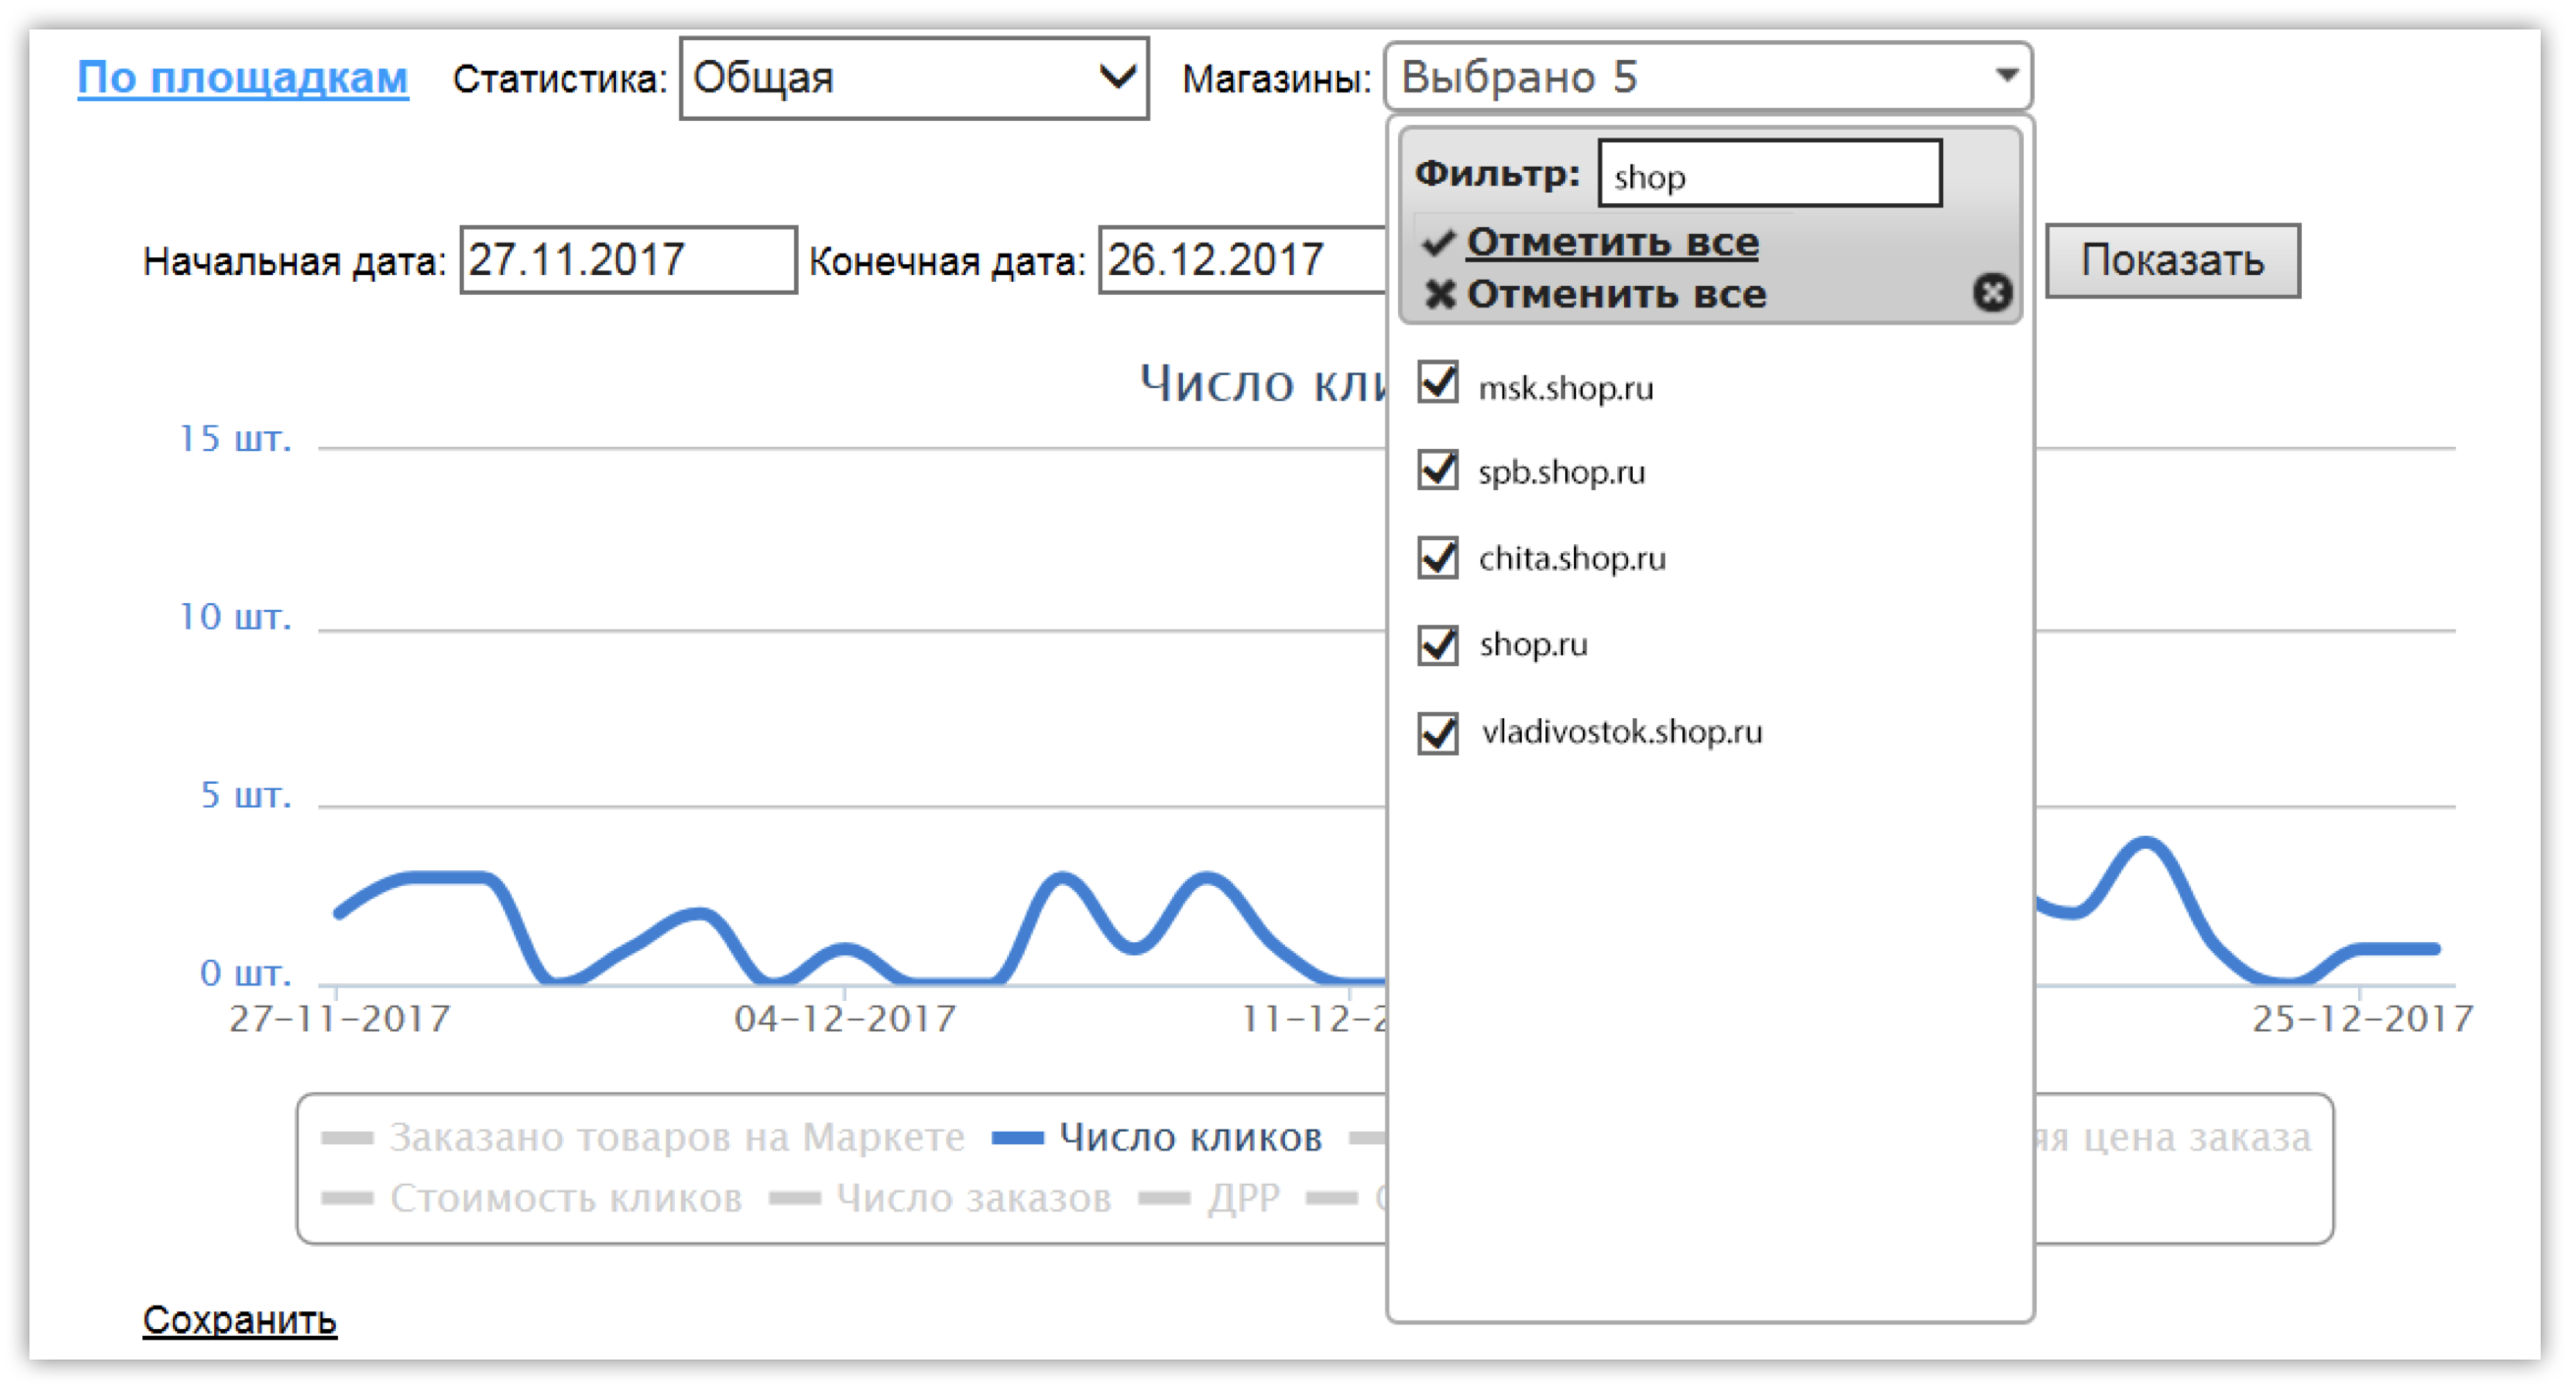Open the По площадкам link

point(243,78)
